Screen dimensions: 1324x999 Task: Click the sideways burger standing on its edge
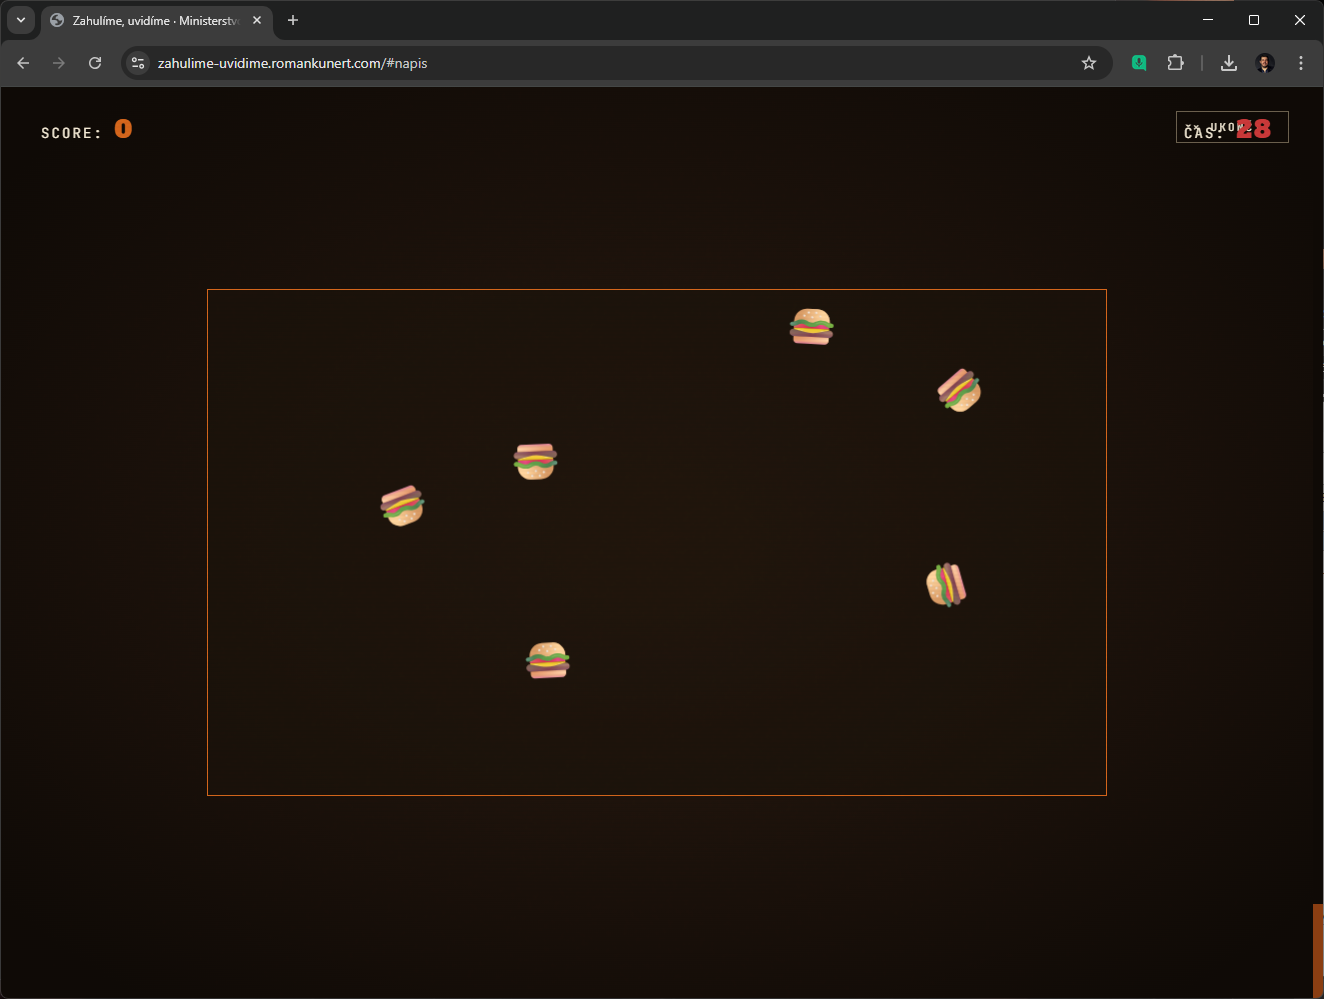946,585
